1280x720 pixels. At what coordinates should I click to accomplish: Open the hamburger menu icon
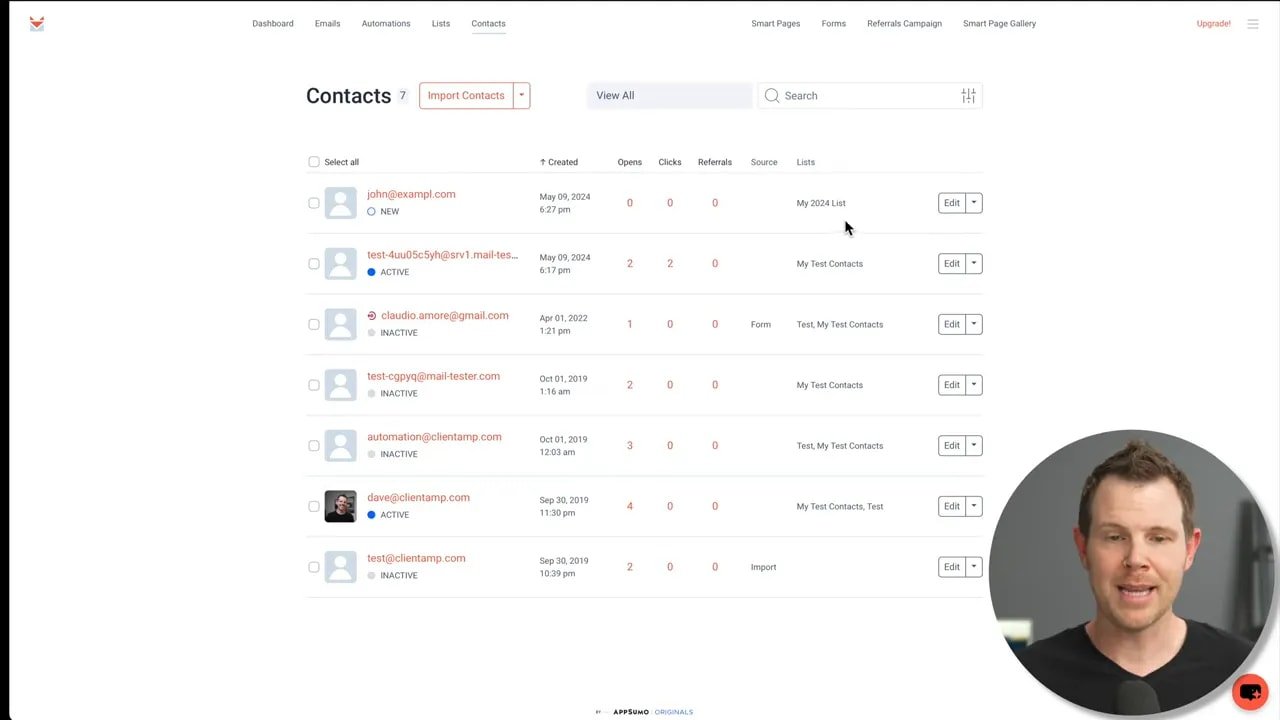(x=1253, y=23)
